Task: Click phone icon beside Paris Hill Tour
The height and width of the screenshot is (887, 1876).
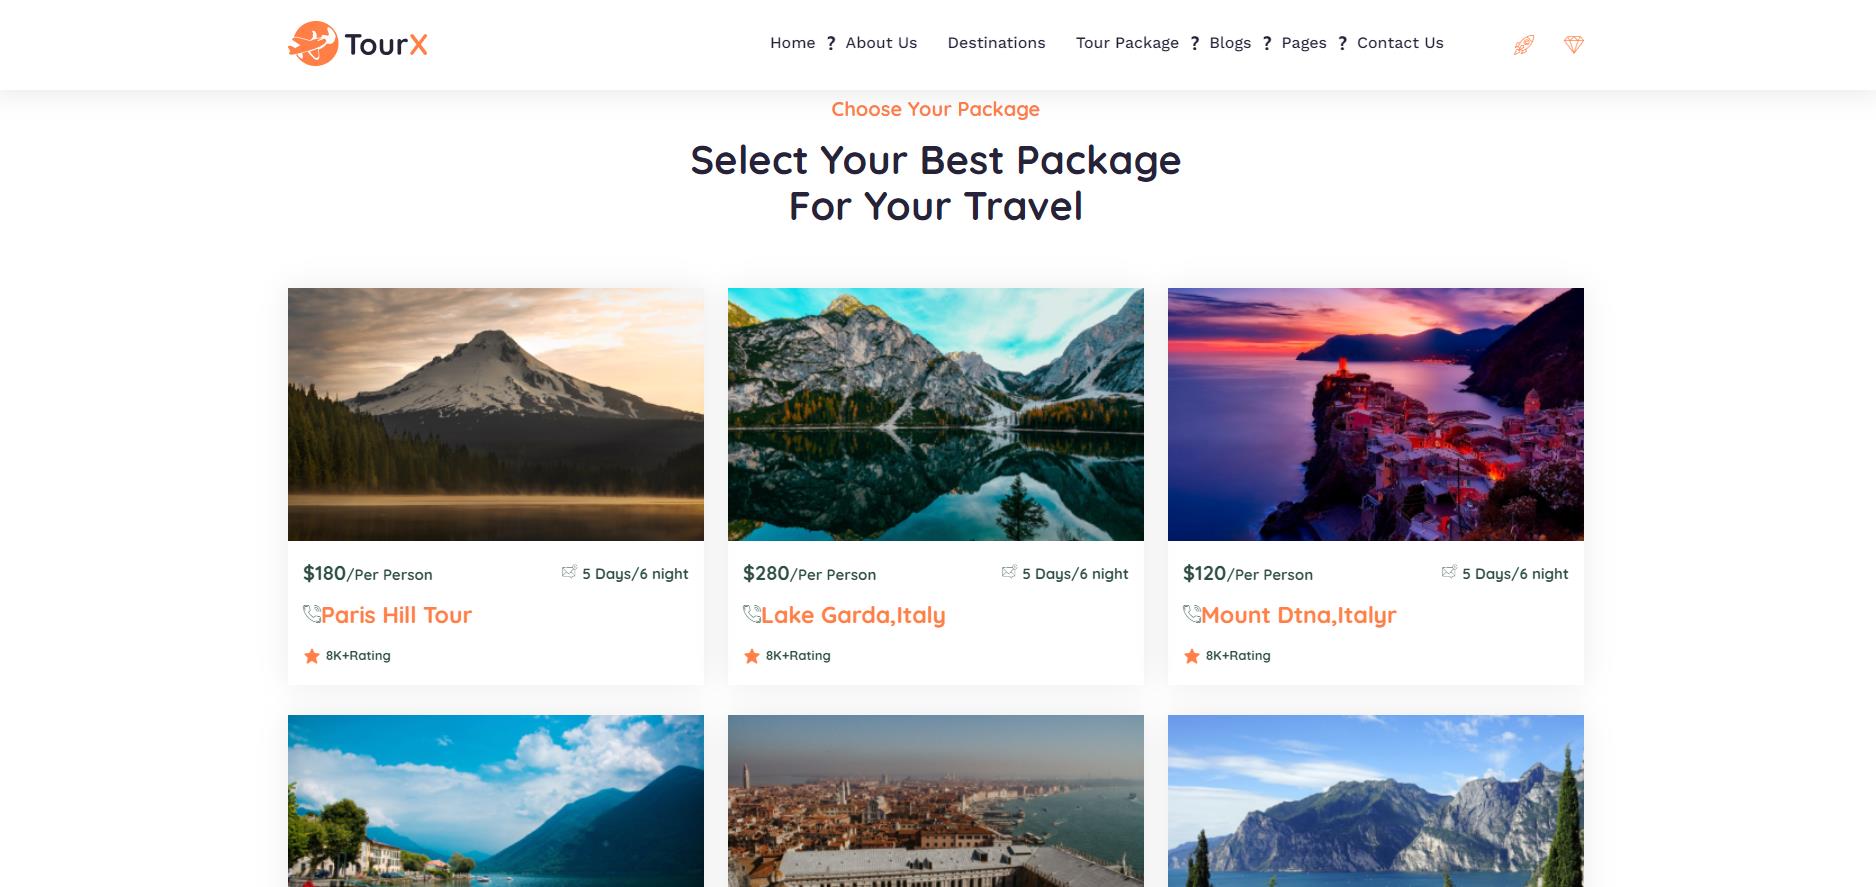Action: point(312,614)
